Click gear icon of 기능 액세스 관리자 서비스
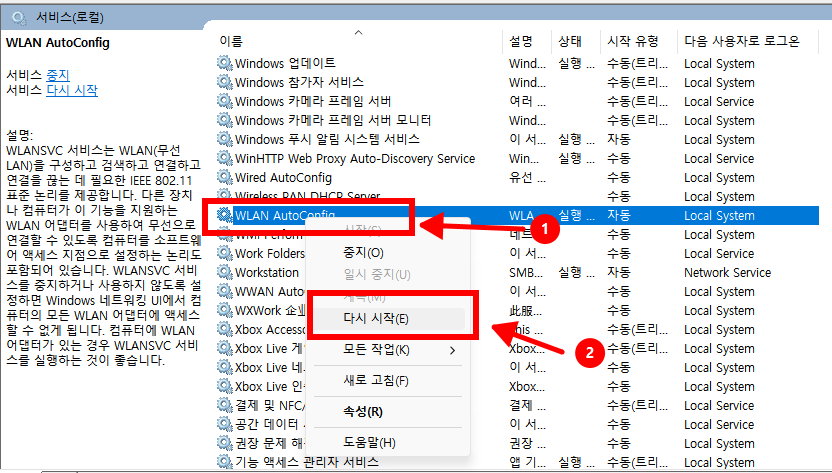832x473 pixels. [x=225, y=462]
